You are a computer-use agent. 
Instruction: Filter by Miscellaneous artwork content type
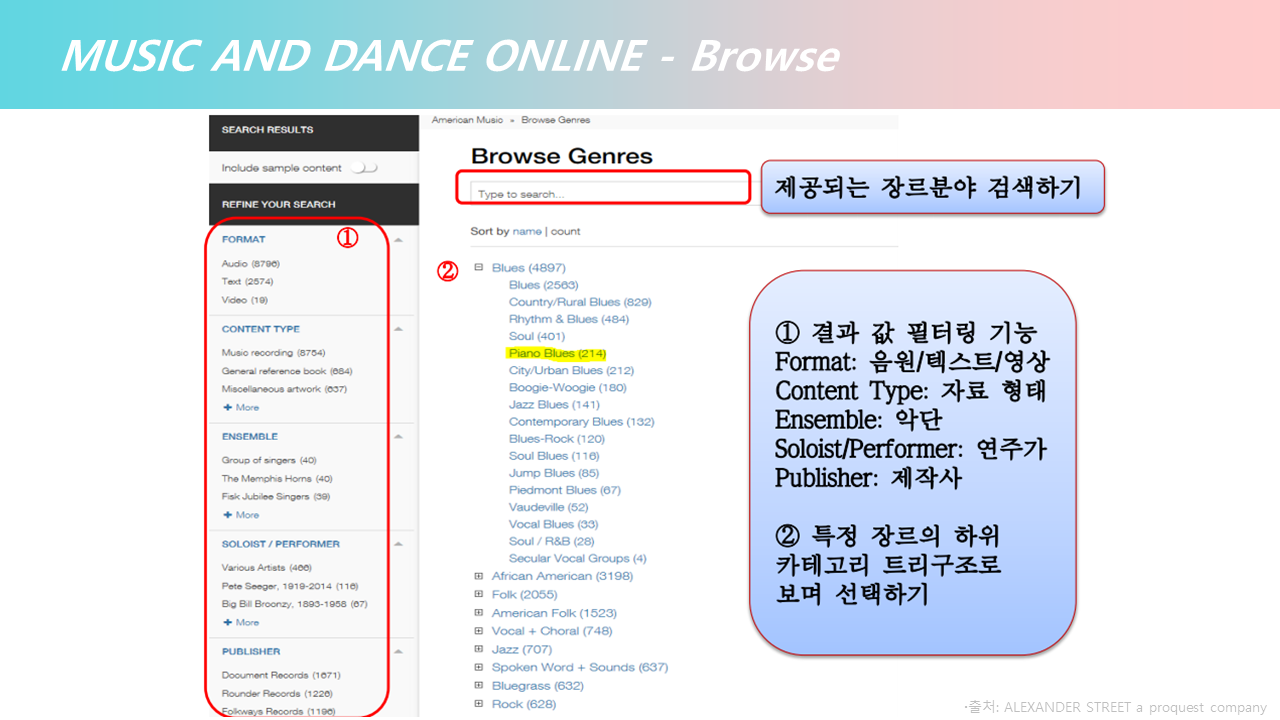[x=284, y=389]
